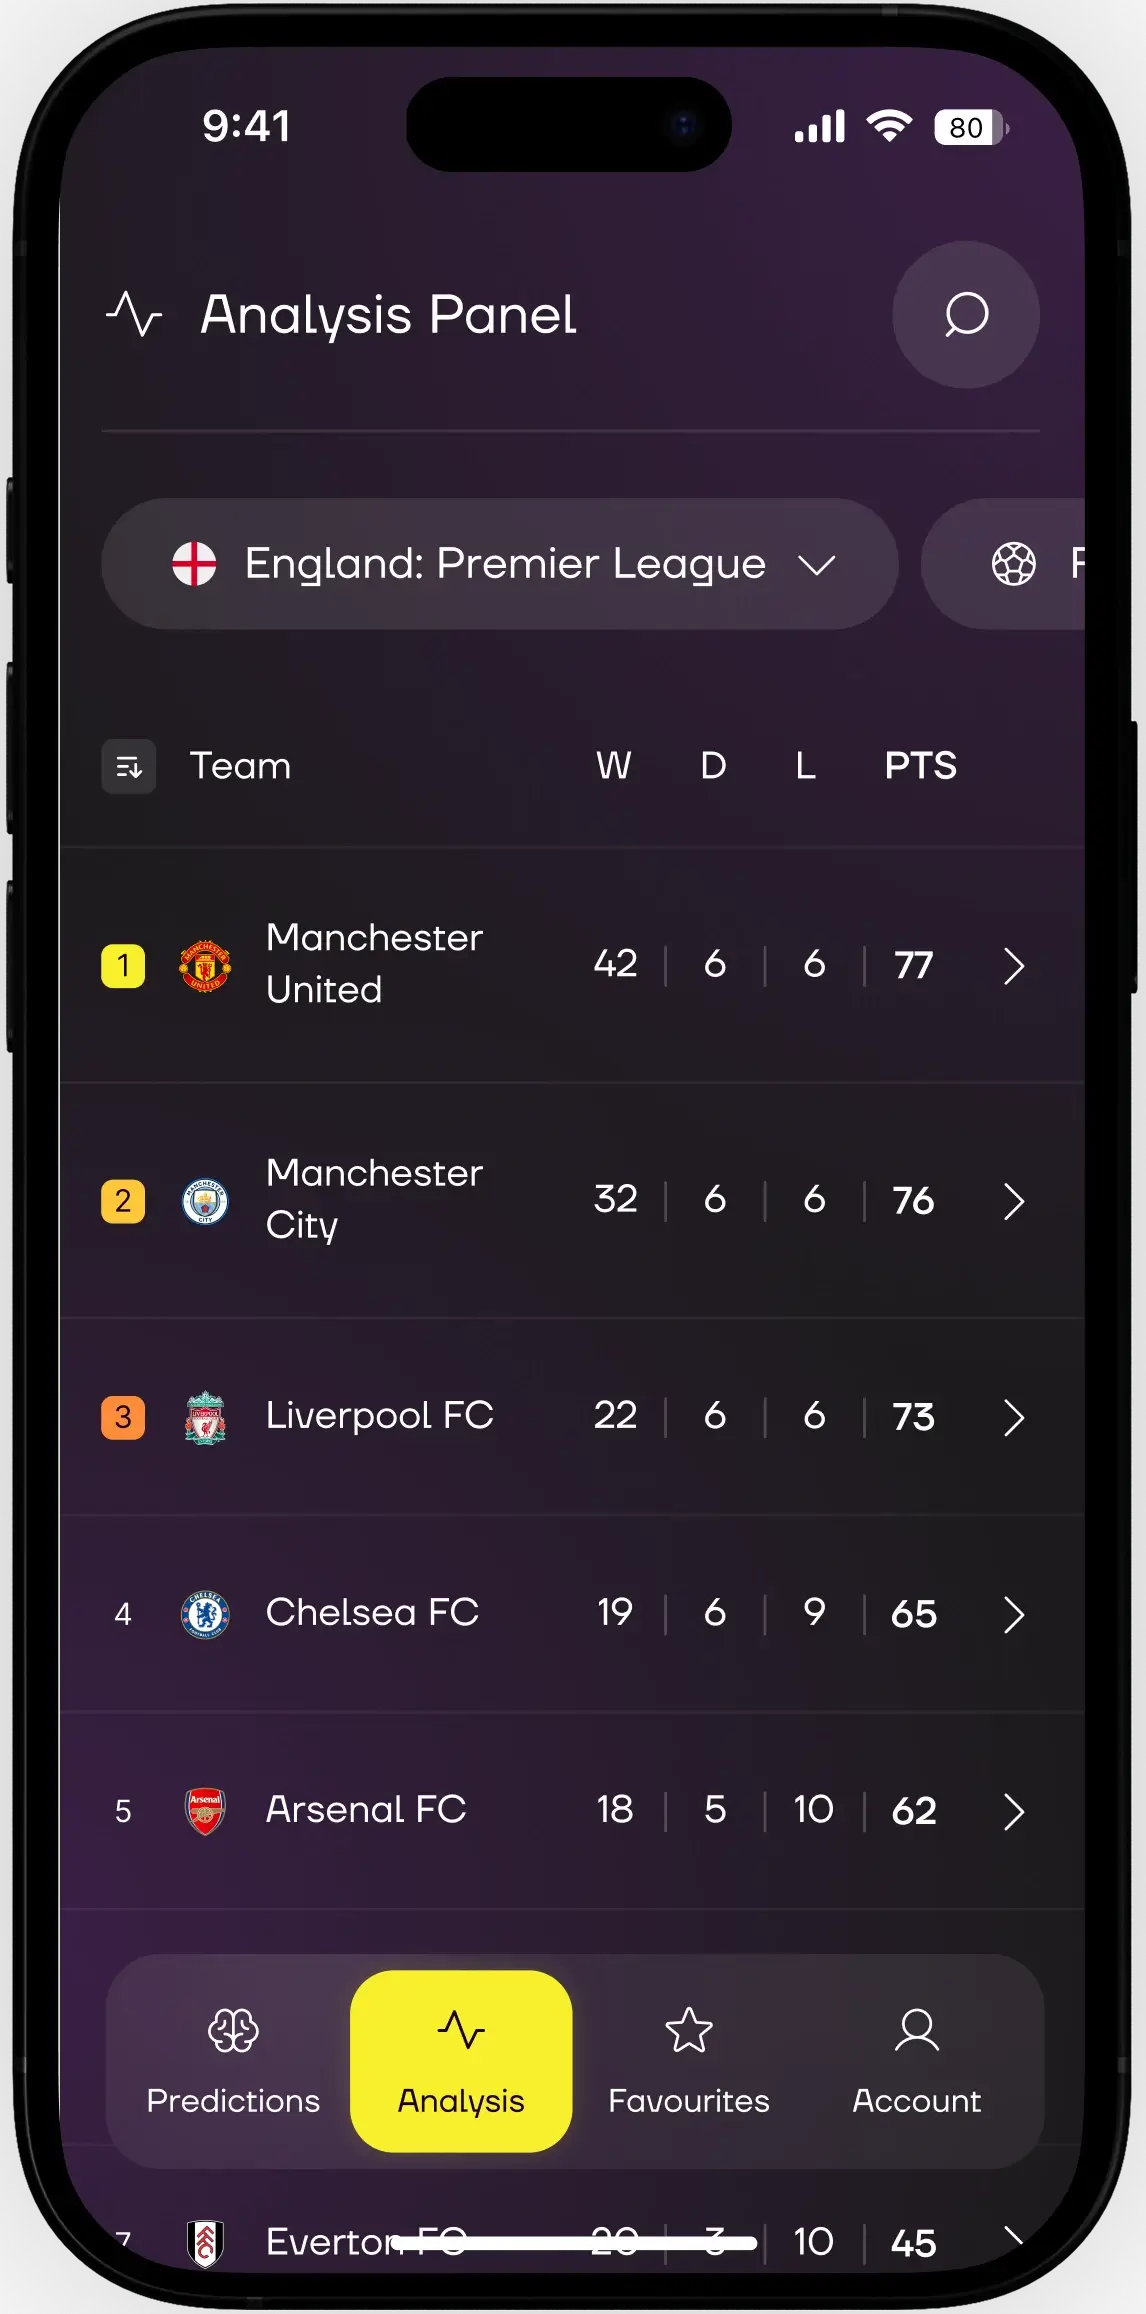Click the Arsenal FC crest
Viewport: 1146px width, 2314px height.
pyautogui.click(x=205, y=1811)
